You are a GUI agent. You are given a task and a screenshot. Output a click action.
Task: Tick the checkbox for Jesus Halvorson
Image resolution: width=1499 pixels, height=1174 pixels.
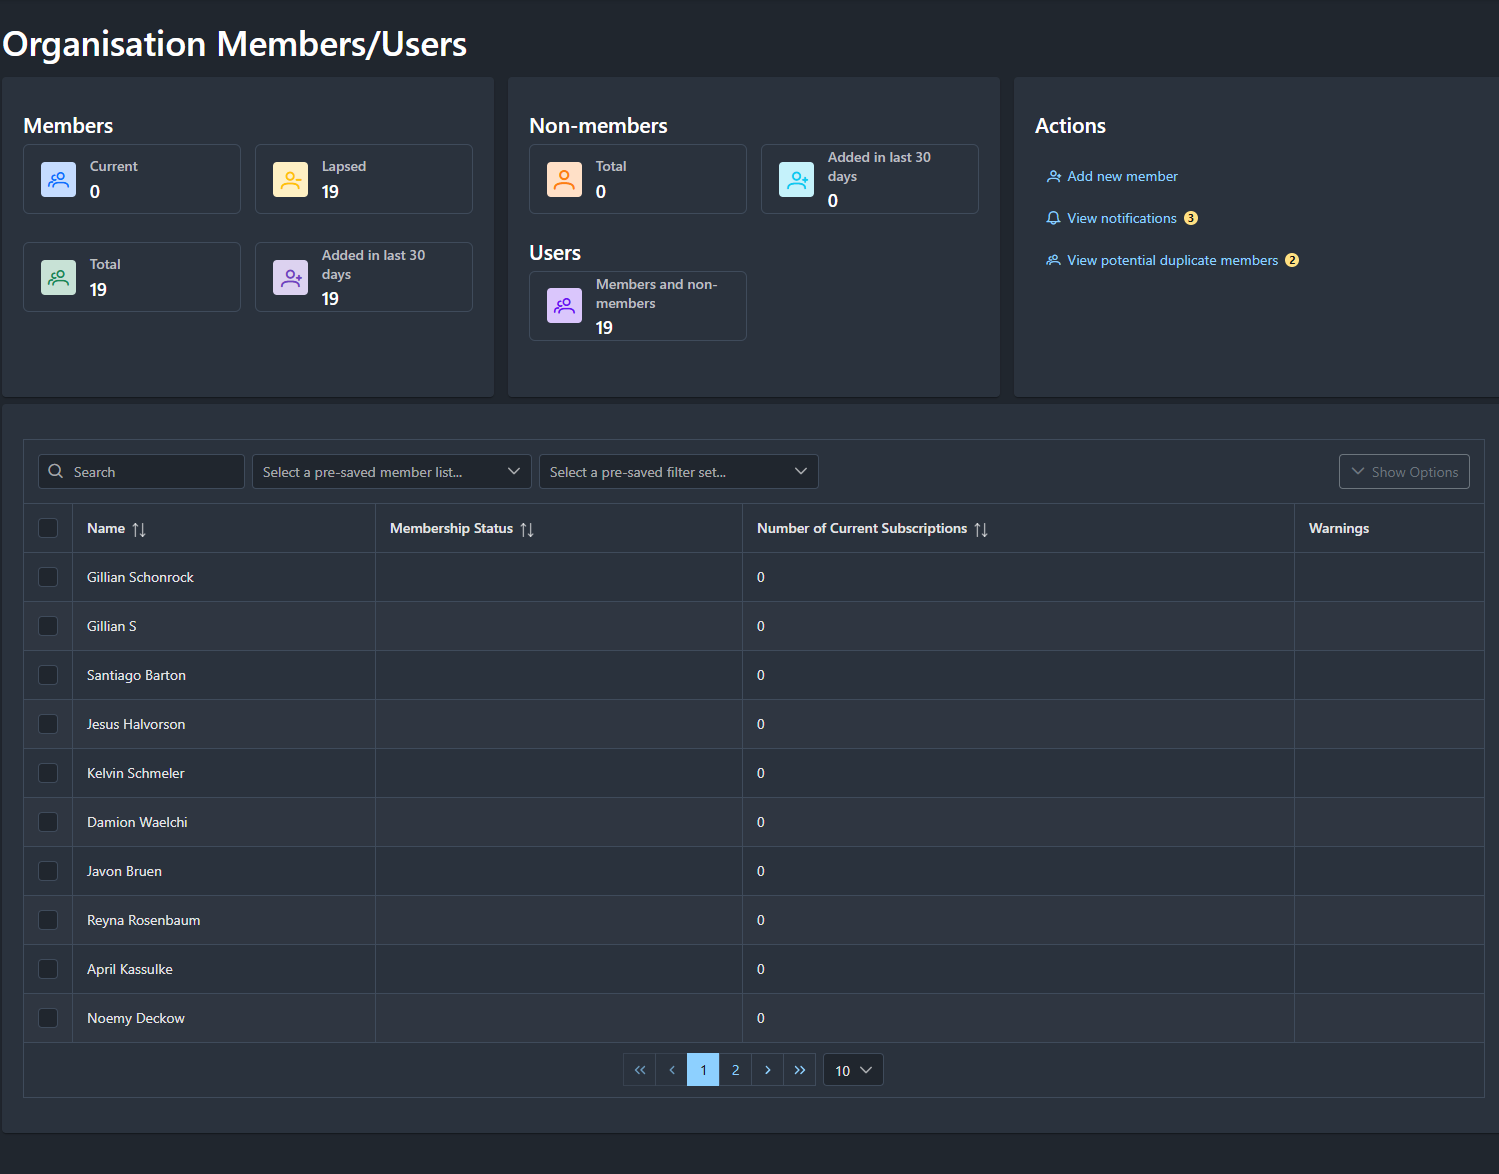48,724
